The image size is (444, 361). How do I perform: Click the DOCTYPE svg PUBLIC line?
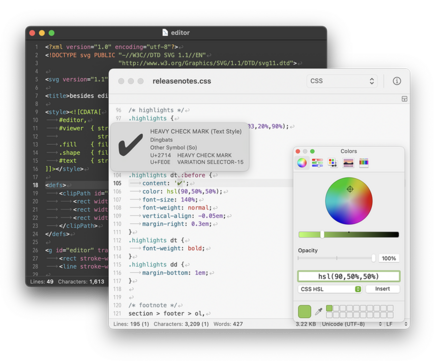(125, 55)
